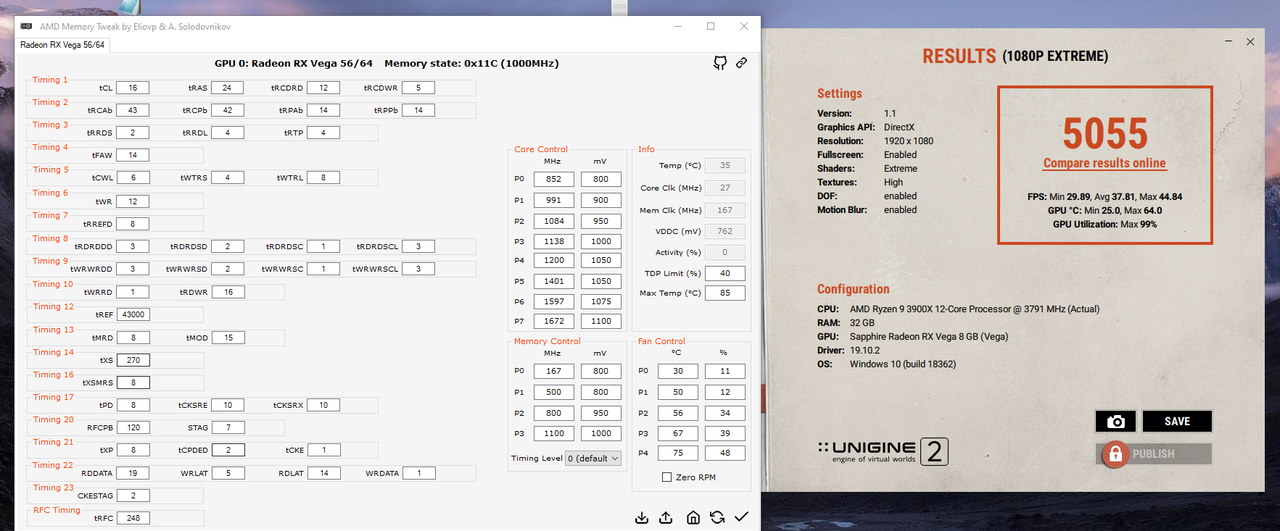Click the tWRWRSD value field

coord(227,269)
